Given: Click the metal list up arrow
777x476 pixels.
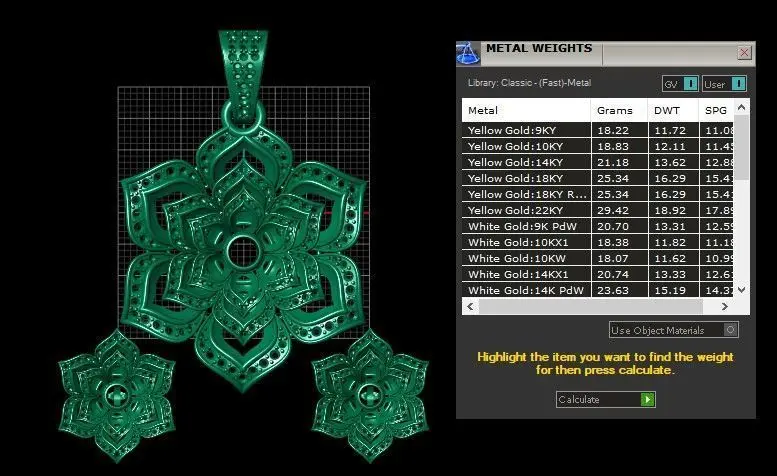Looking at the screenshot, I should [741, 107].
